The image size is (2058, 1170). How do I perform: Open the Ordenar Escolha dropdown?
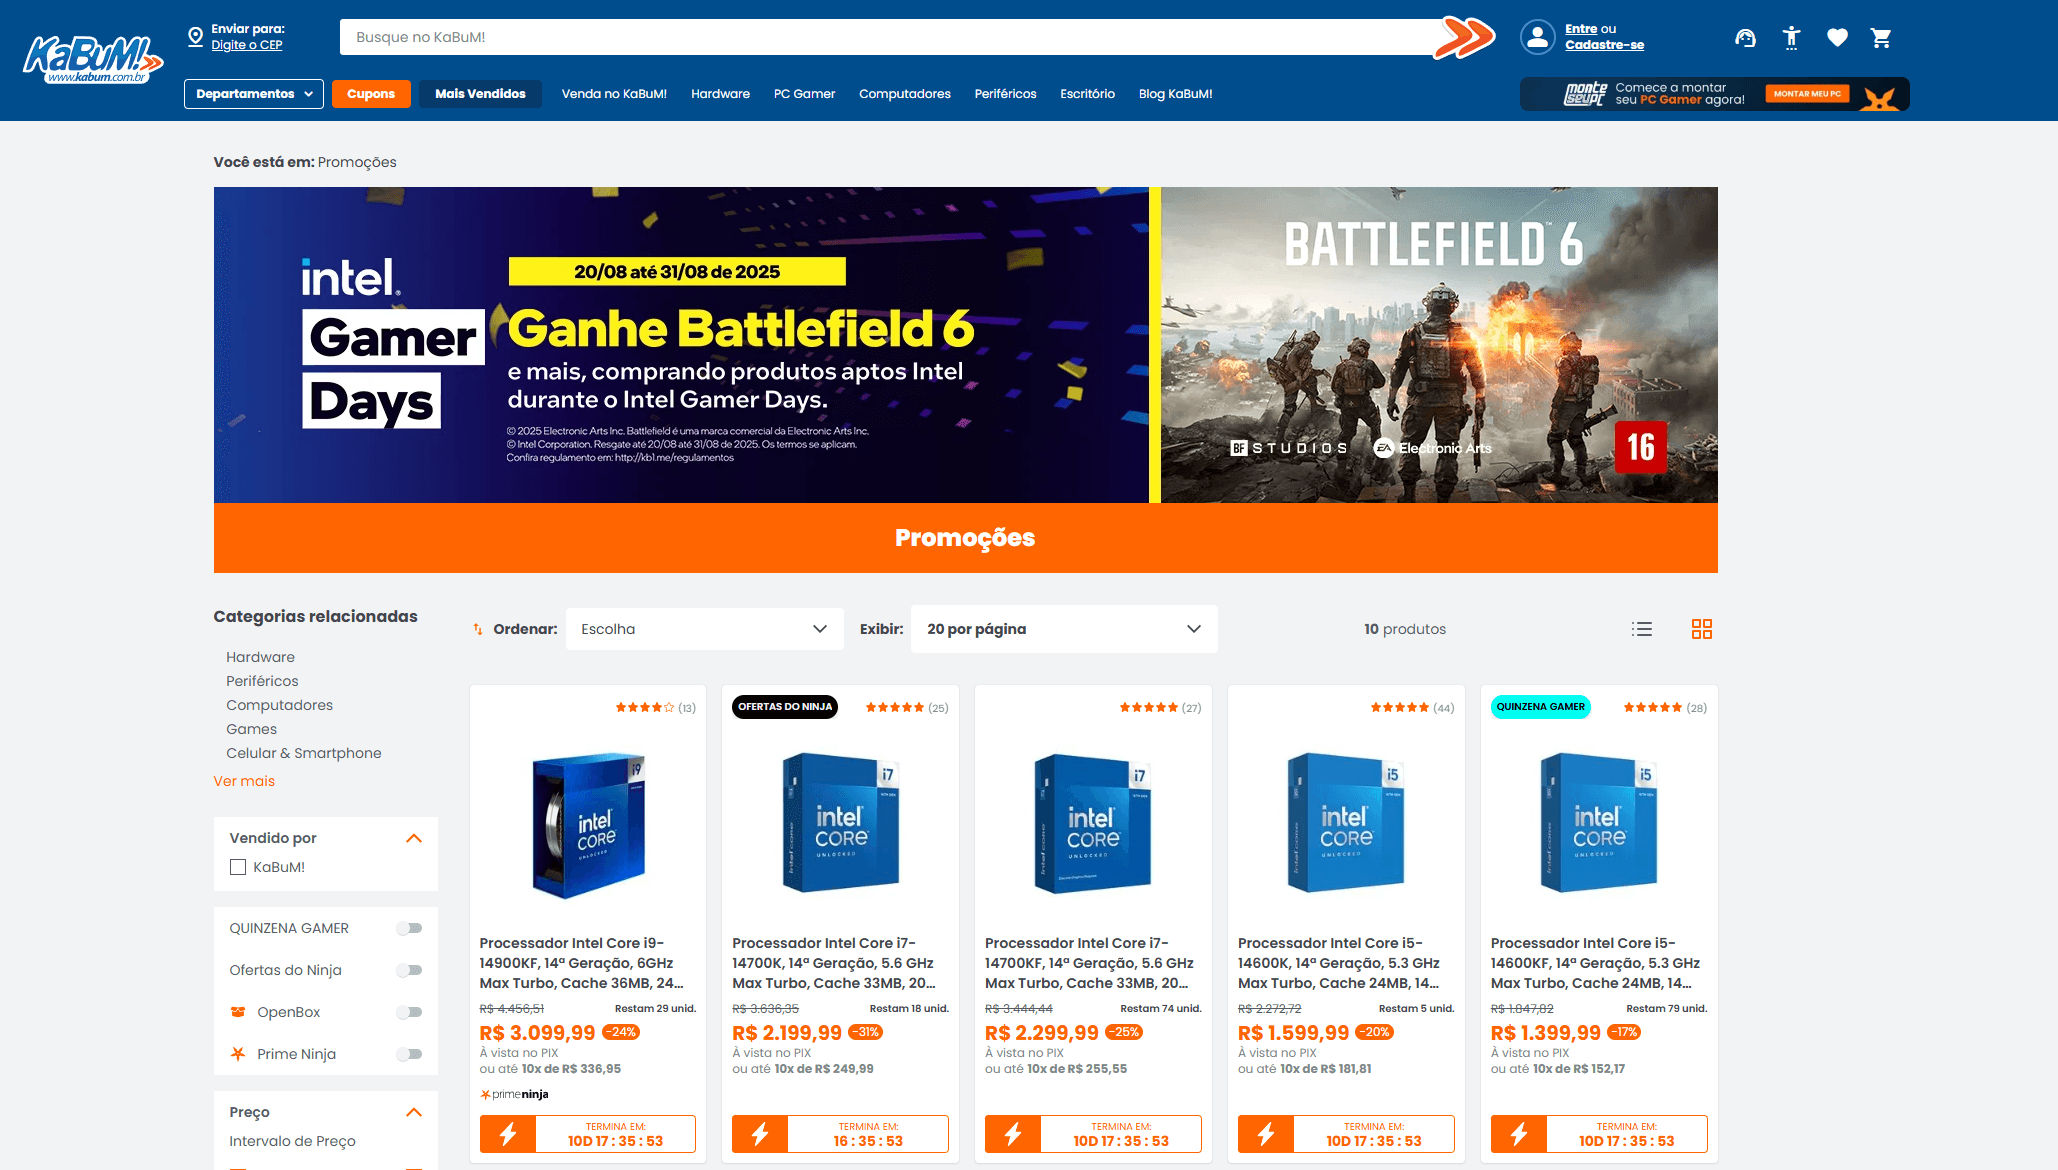click(x=705, y=629)
